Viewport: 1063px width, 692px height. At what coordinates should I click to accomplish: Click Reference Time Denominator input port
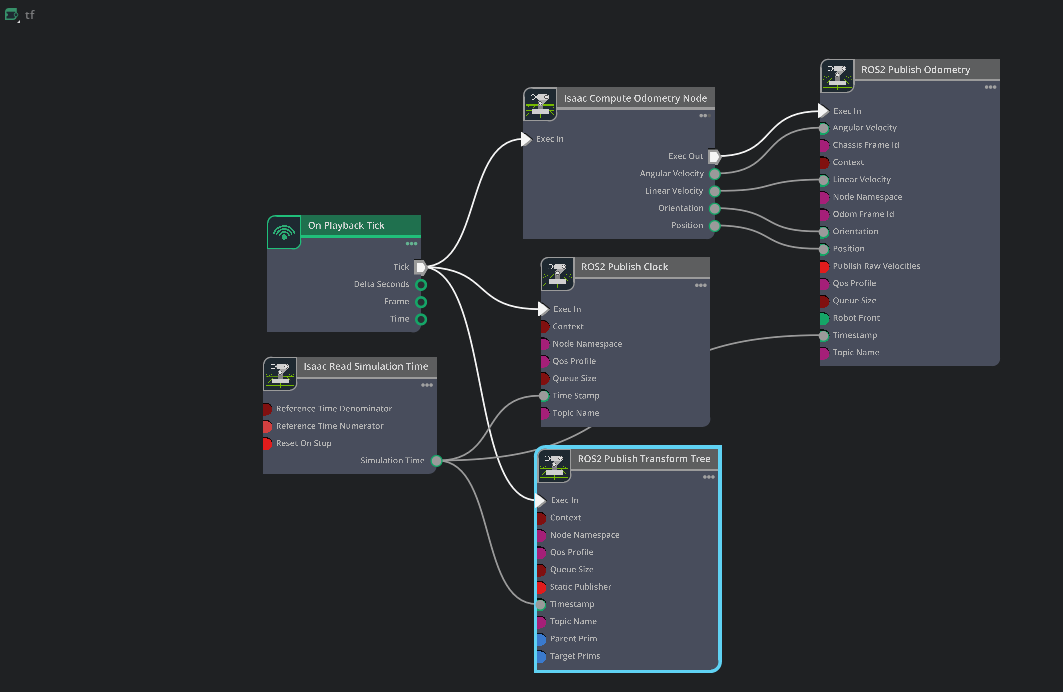pos(267,409)
